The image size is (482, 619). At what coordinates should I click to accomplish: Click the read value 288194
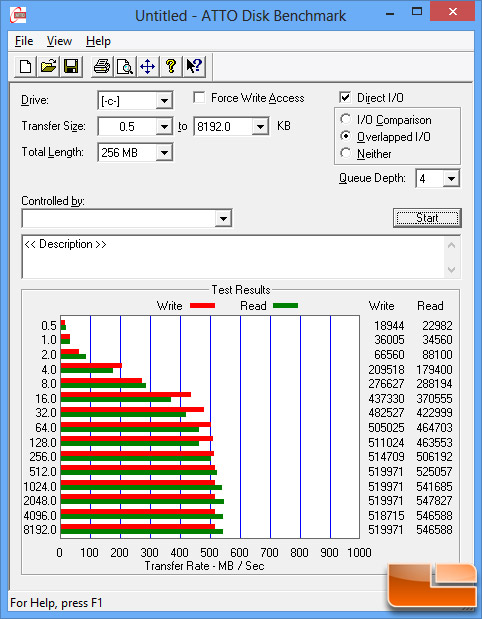(x=434, y=384)
